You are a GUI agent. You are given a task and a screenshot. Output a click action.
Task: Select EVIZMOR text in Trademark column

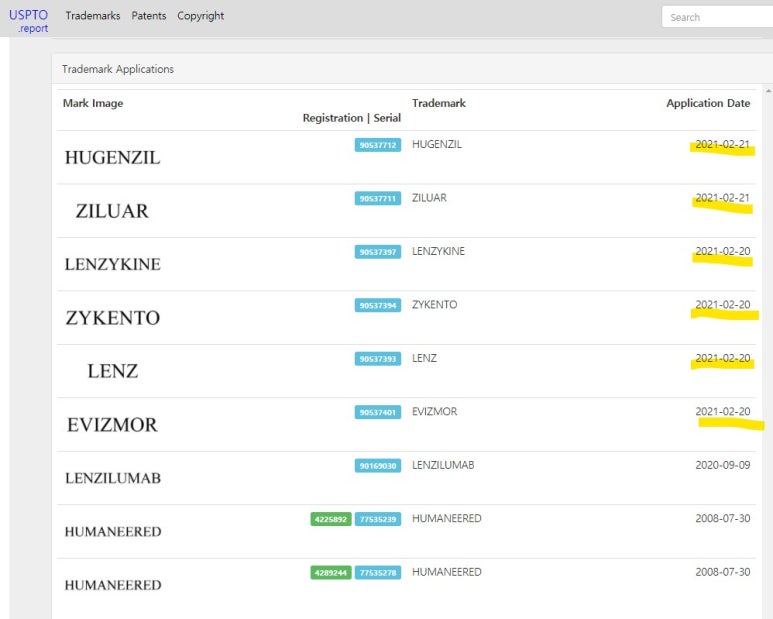point(434,412)
